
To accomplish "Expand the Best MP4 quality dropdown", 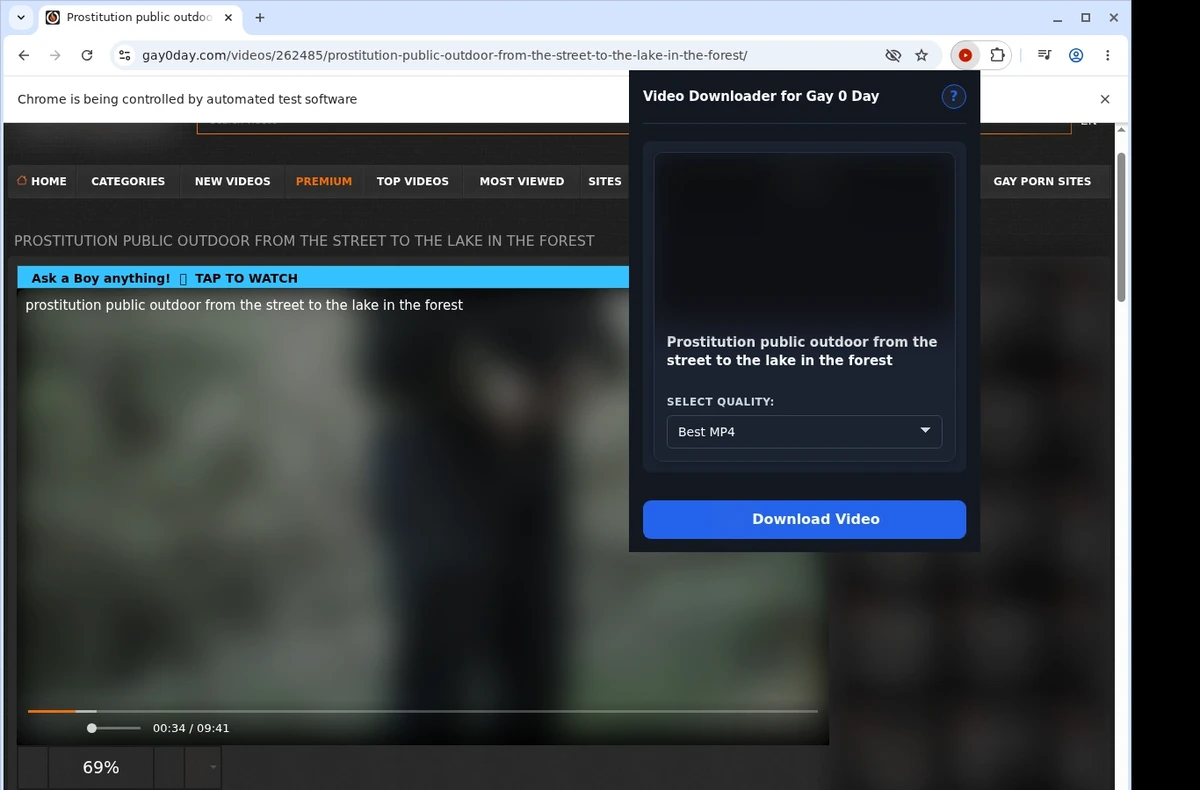I will coord(804,432).
